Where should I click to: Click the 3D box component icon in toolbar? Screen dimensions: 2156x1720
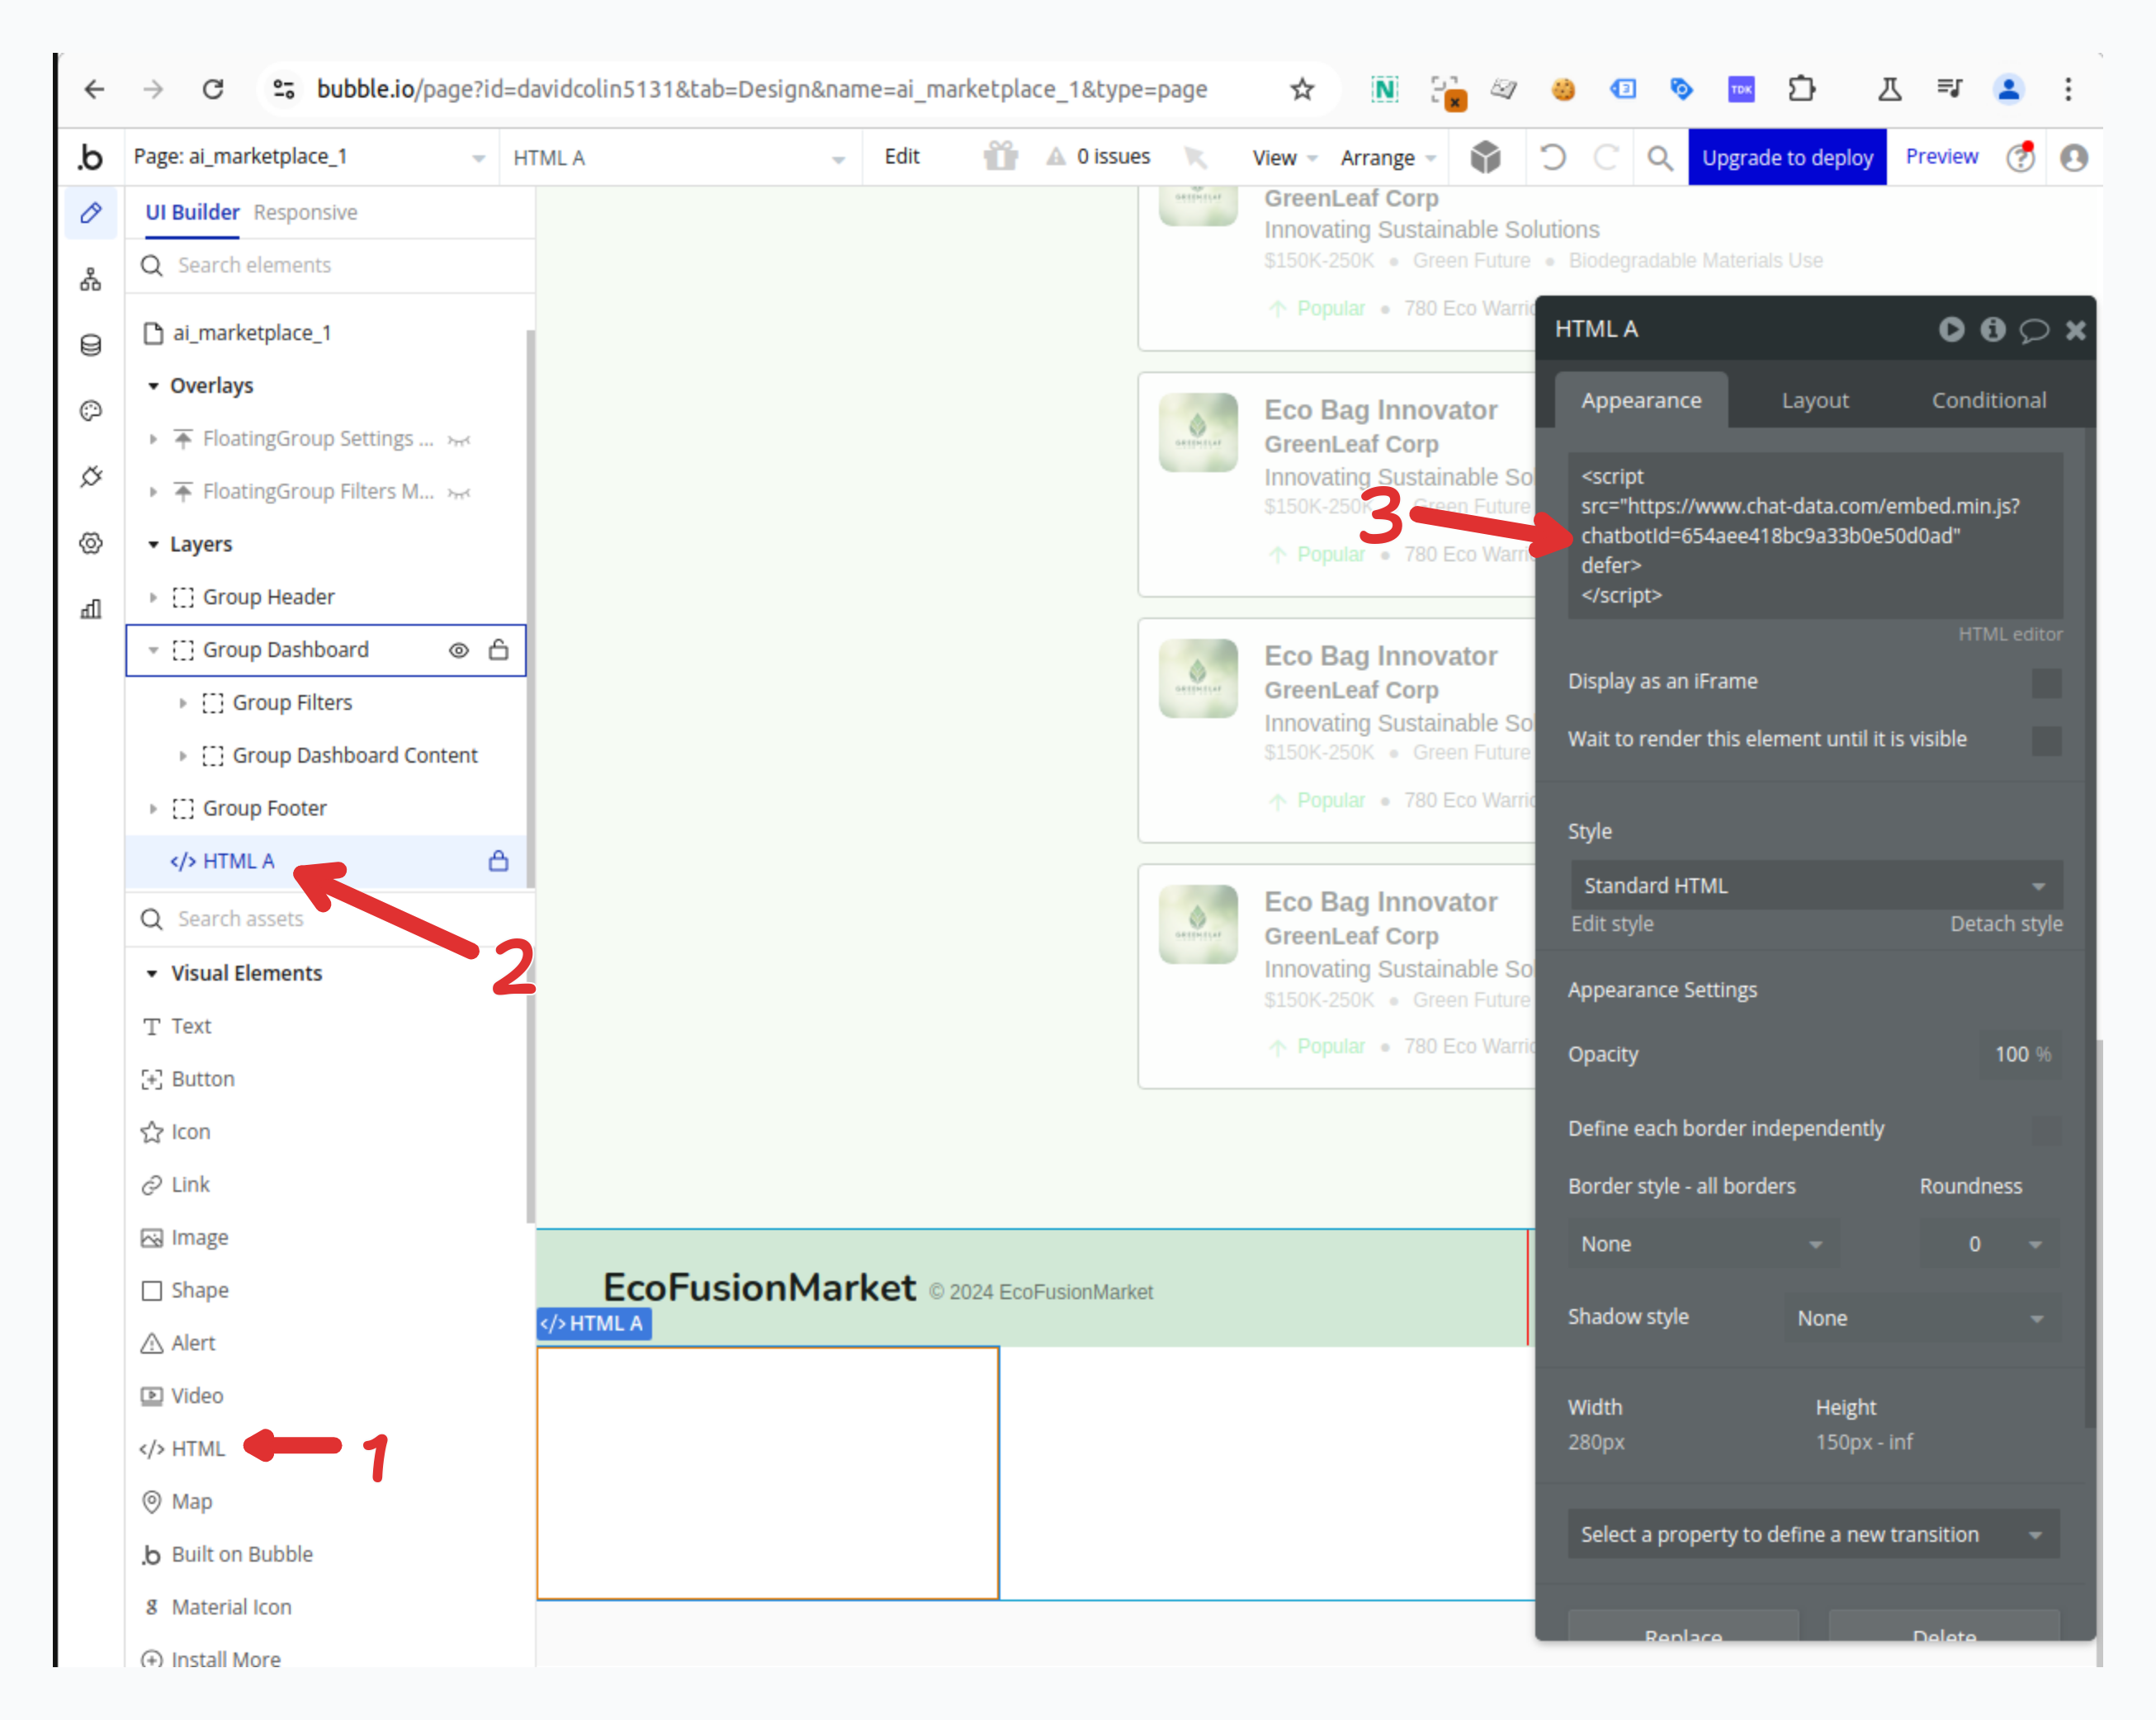click(x=1485, y=157)
